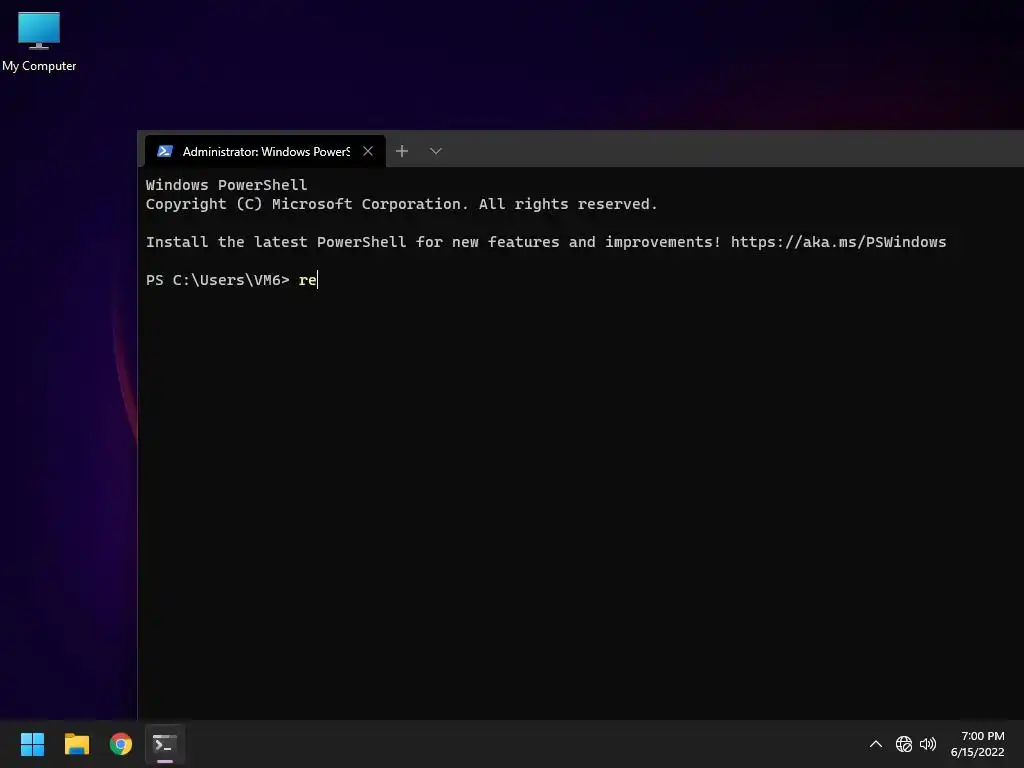Launch File Explorer from the taskbar
Viewport: 1024px width, 768px height.
[x=76, y=744]
